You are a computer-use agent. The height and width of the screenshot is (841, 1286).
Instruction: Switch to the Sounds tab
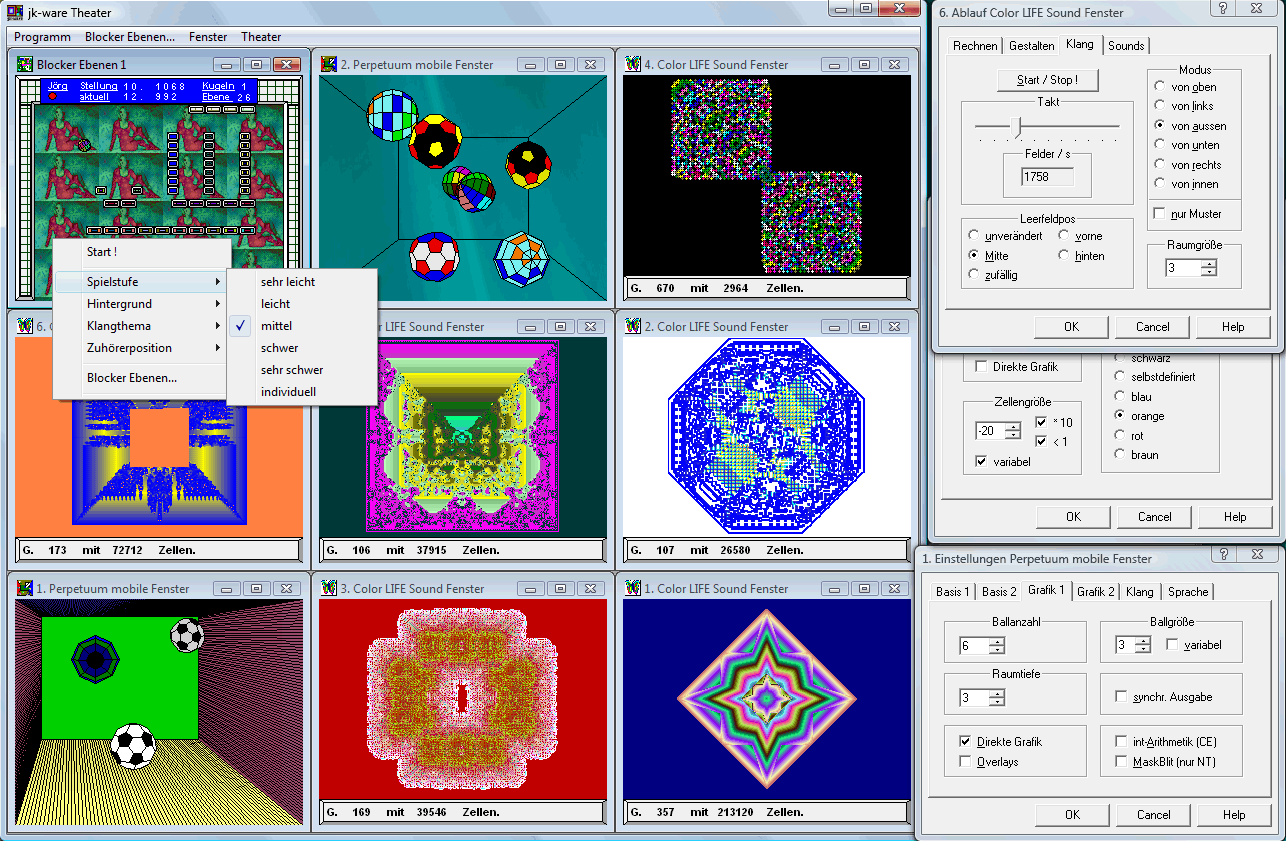(1126, 46)
